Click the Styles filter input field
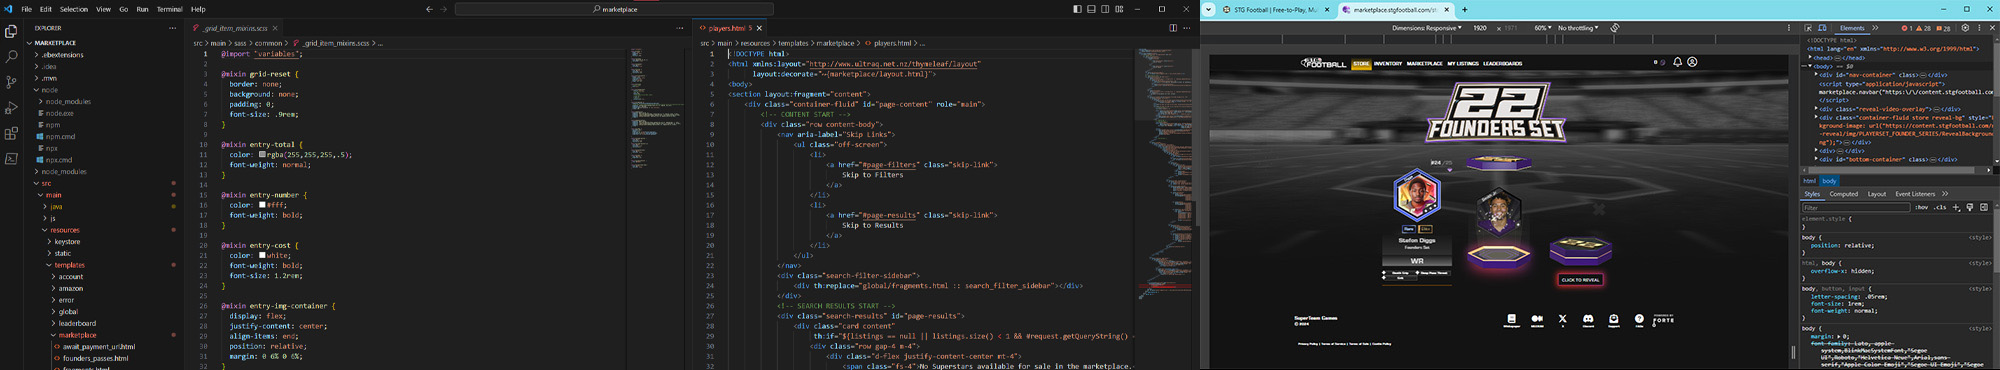Viewport: 2000px width, 370px height. coord(1855,208)
